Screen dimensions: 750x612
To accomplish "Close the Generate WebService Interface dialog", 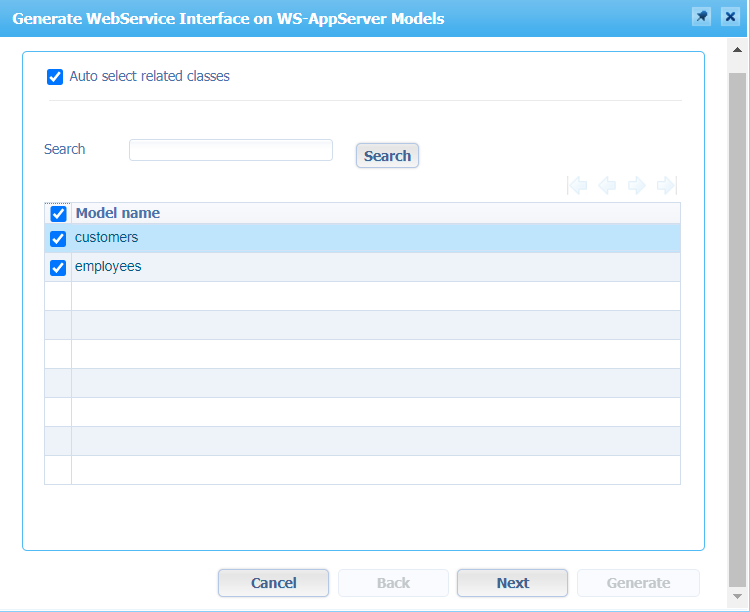I will click(730, 18).
